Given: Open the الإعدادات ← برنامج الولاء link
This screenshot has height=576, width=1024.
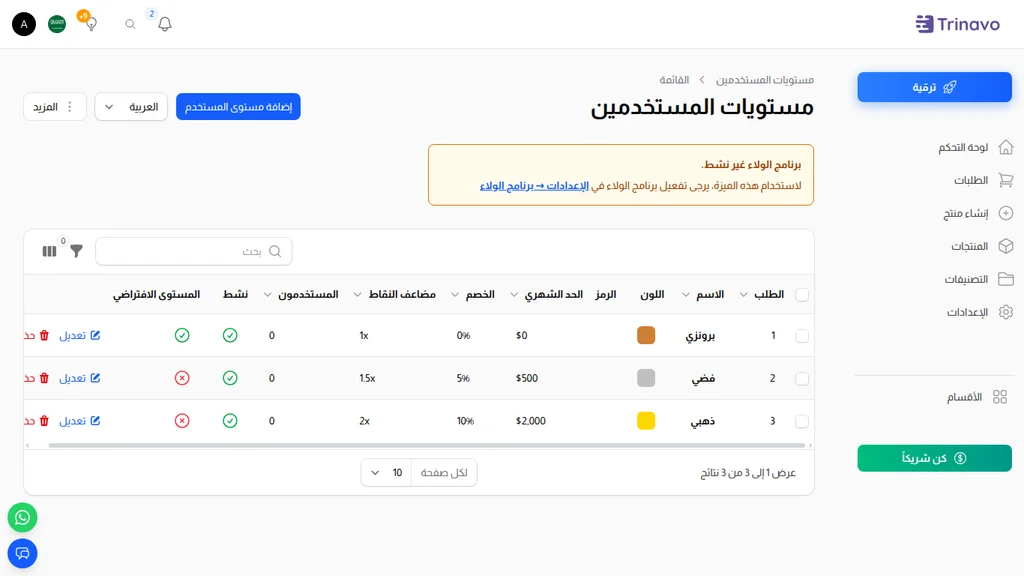Looking at the screenshot, I should [534, 185].
